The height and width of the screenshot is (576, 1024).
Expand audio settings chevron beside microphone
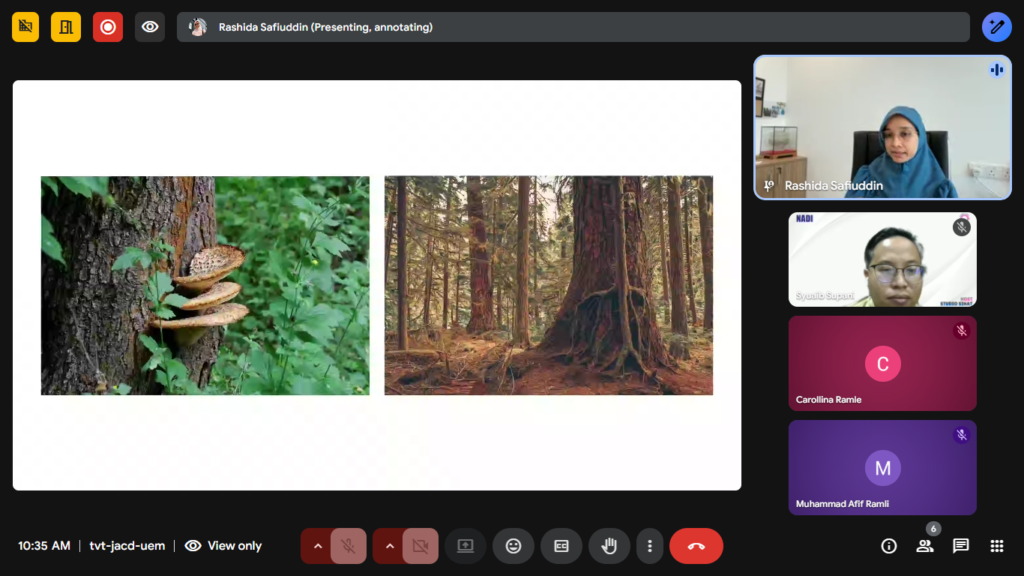pyautogui.click(x=317, y=546)
